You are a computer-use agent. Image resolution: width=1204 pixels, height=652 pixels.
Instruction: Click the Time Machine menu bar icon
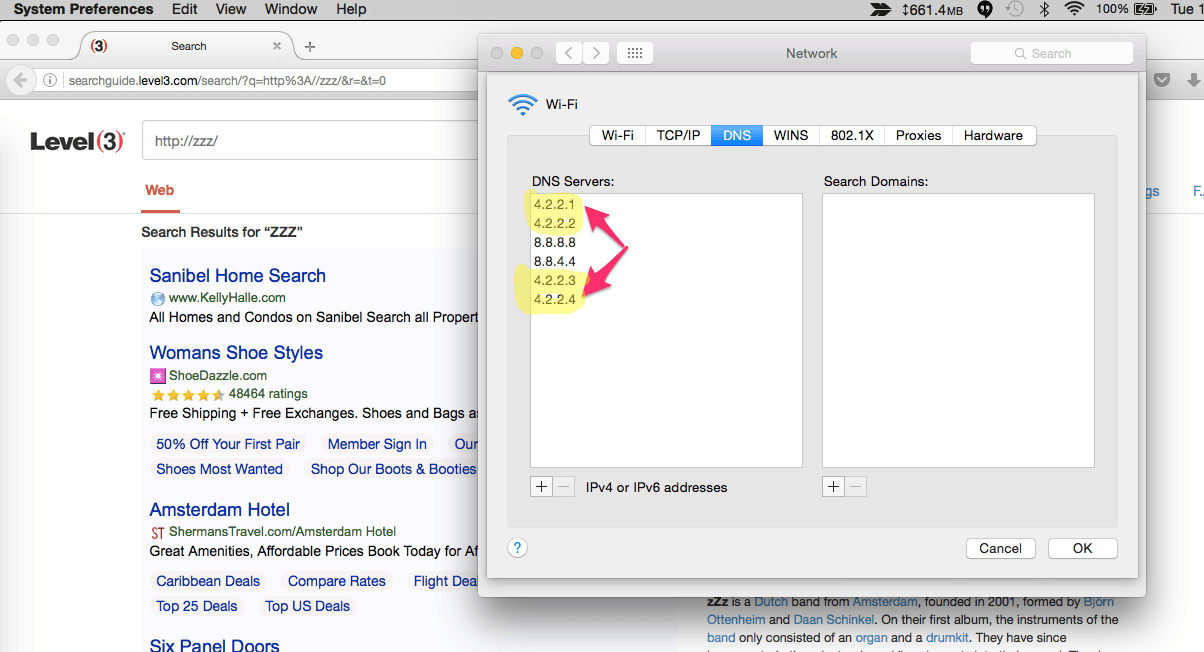[1014, 9]
